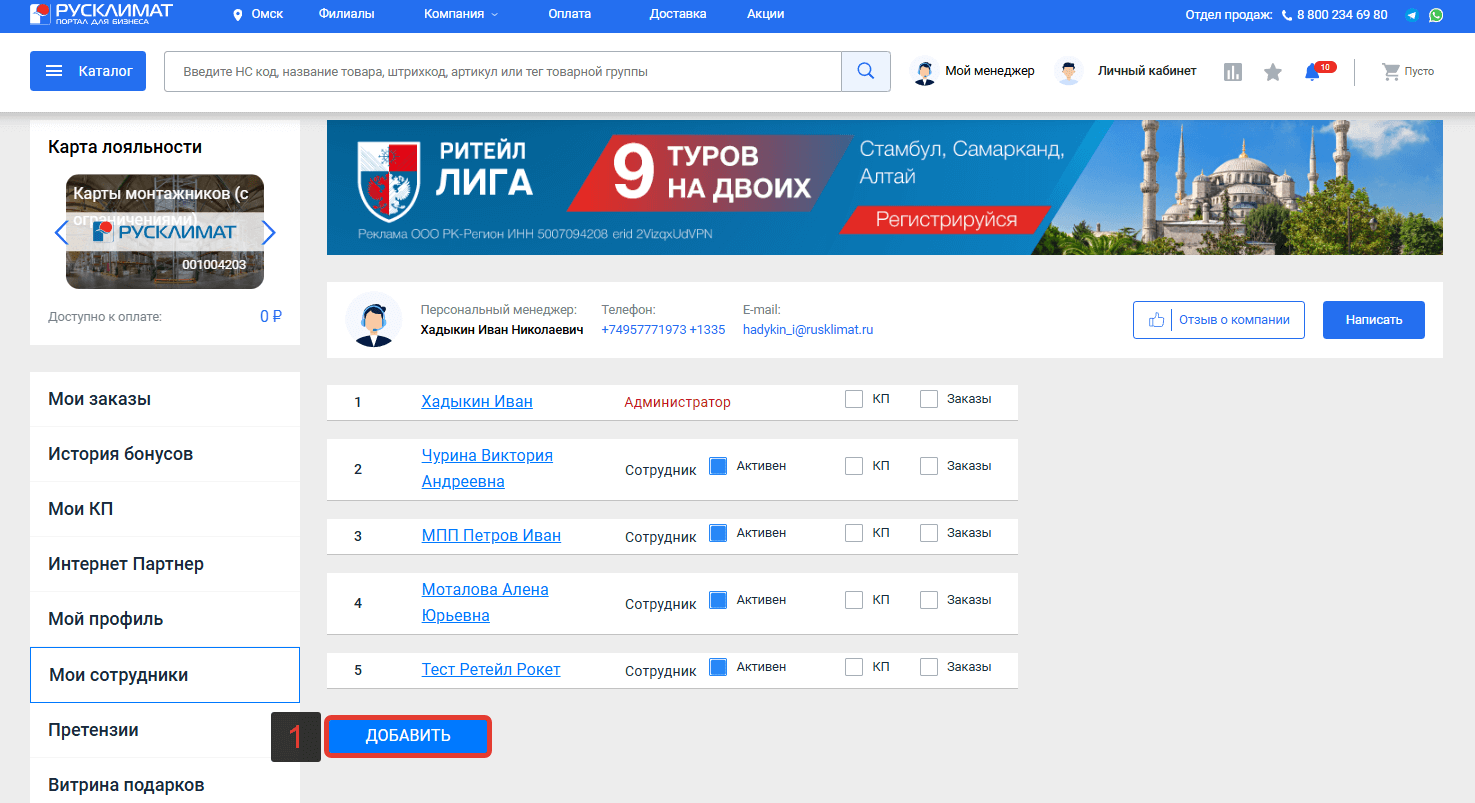Click the phone icon near sales number
The height and width of the screenshot is (803, 1475).
(x=1287, y=15)
